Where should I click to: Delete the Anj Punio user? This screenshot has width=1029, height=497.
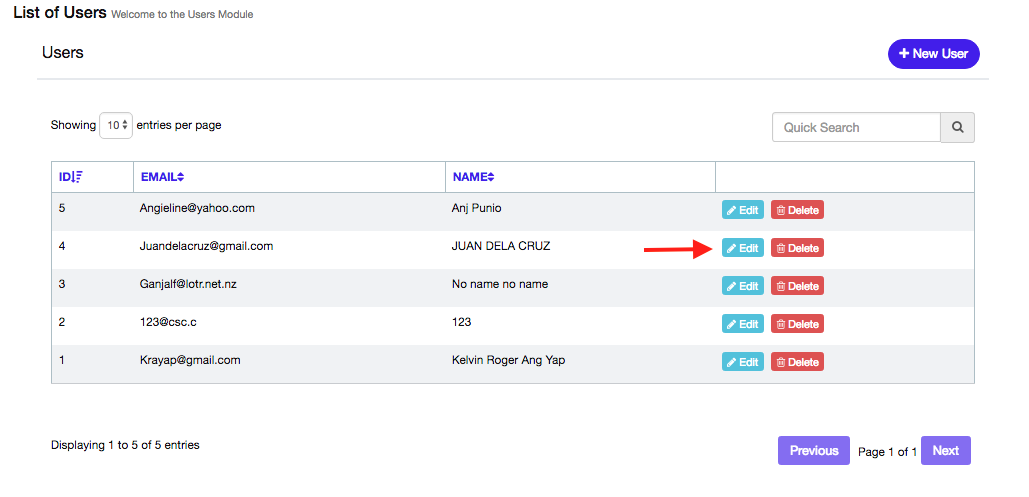[797, 210]
